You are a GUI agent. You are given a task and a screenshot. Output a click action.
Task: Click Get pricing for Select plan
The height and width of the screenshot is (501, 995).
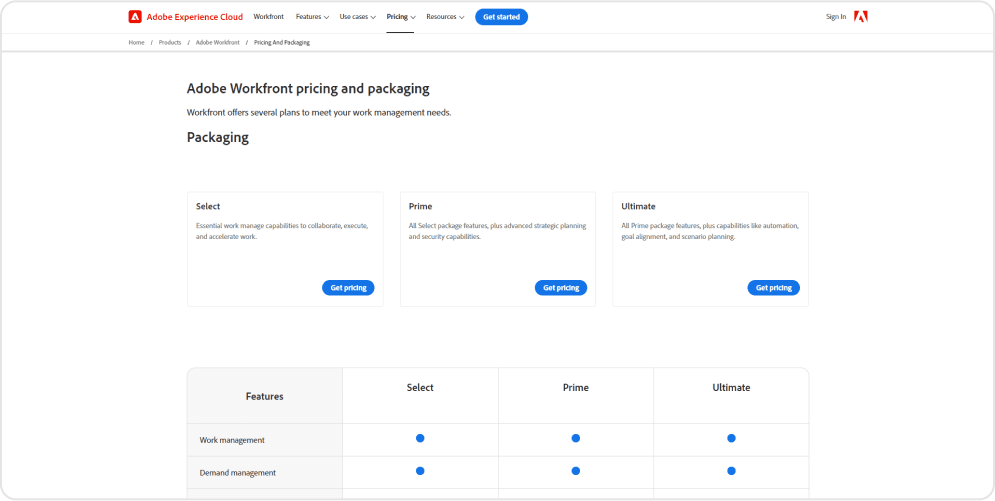348,288
